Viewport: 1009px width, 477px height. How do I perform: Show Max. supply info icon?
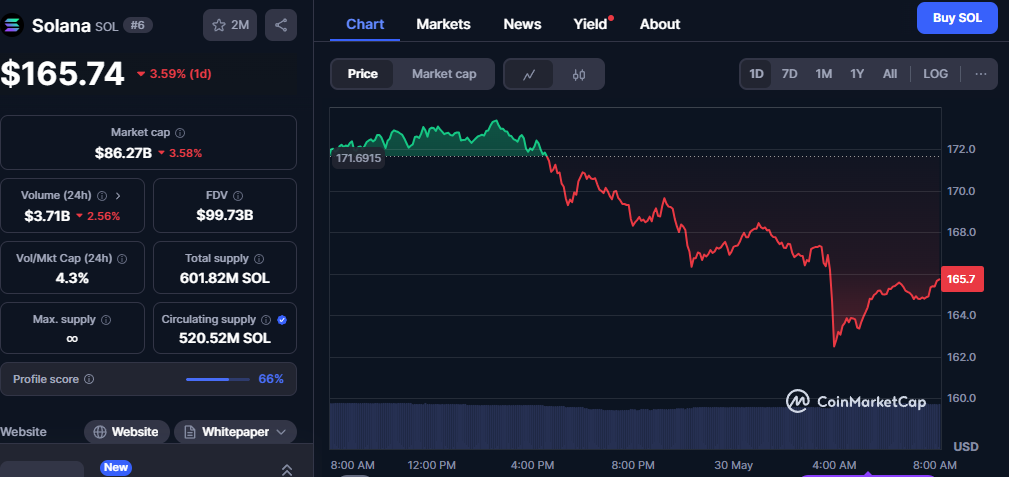pos(106,319)
